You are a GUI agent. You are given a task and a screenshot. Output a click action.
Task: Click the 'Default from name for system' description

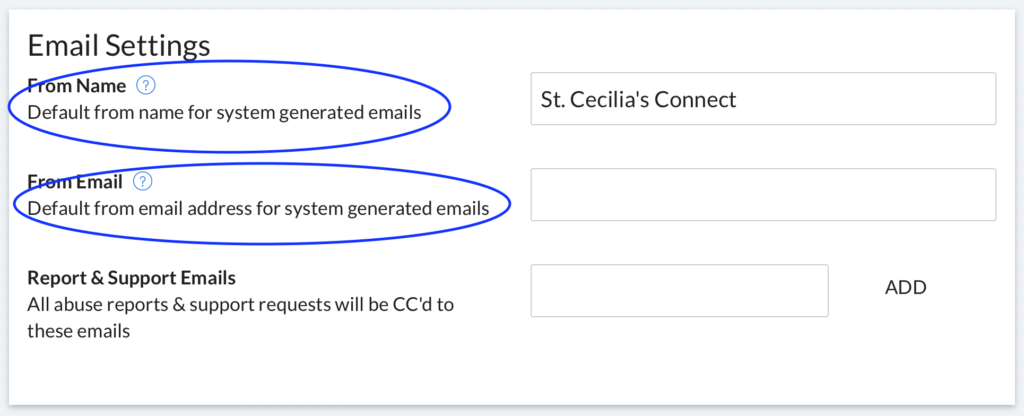(x=224, y=113)
